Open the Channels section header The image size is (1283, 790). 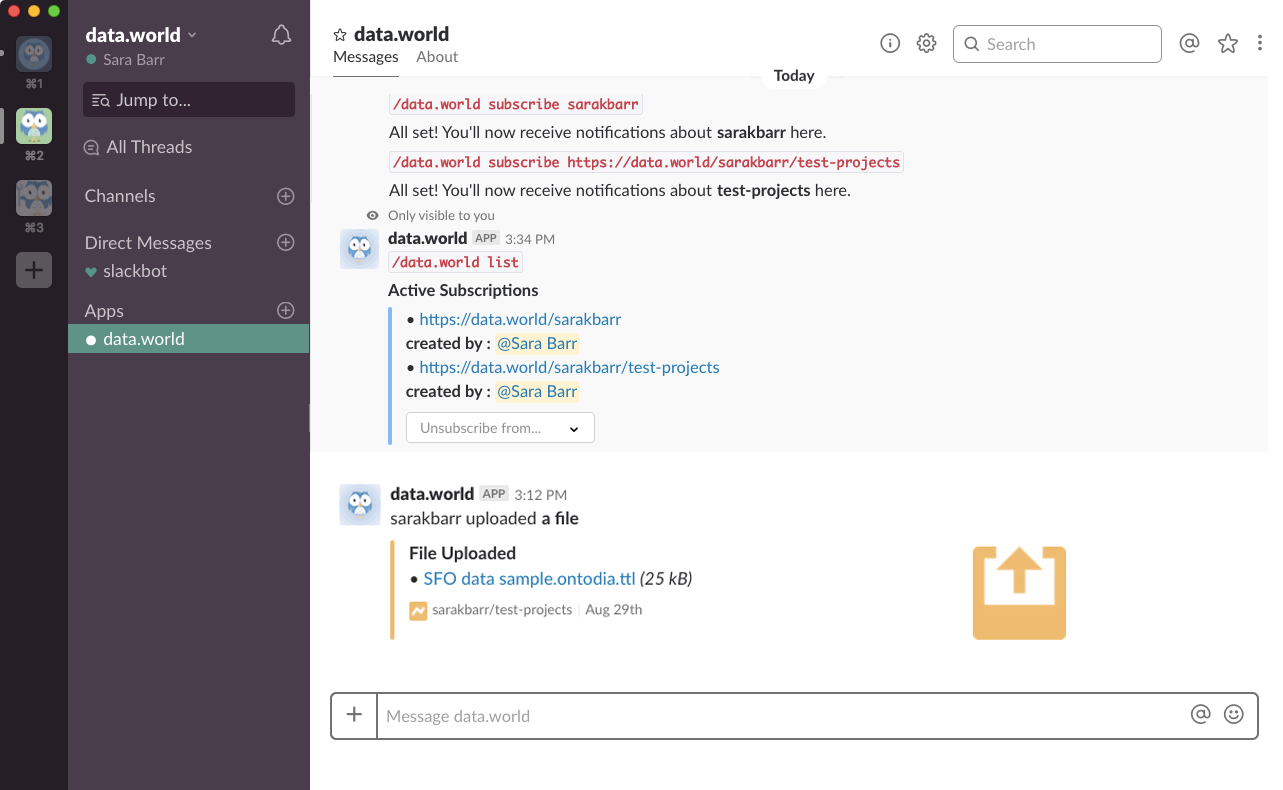[120, 196]
